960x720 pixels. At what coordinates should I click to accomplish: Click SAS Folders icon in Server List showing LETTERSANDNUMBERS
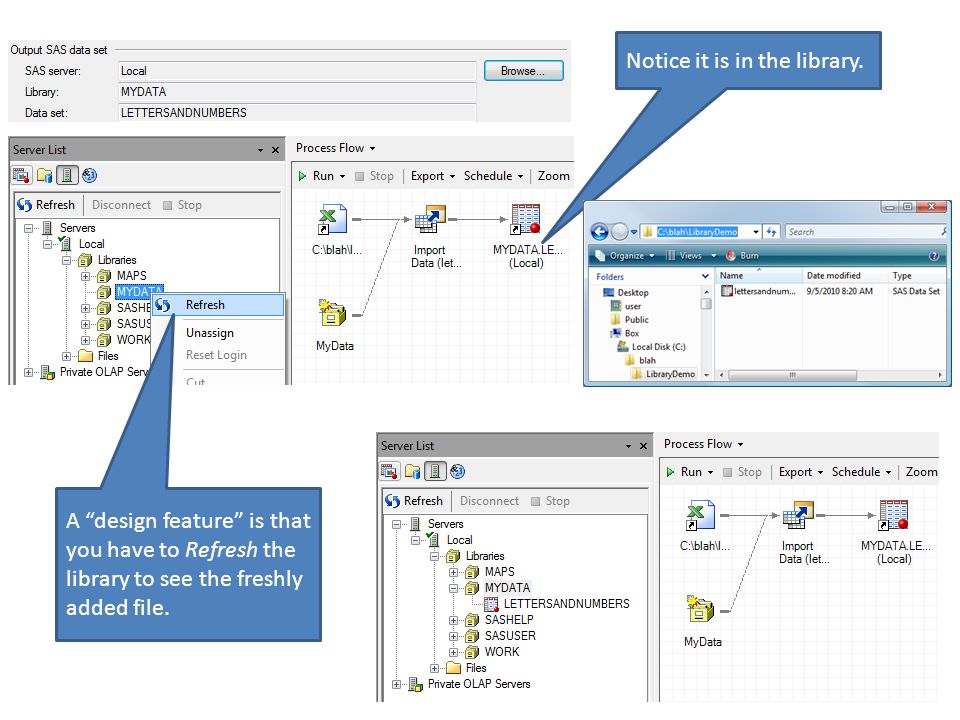[413, 471]
